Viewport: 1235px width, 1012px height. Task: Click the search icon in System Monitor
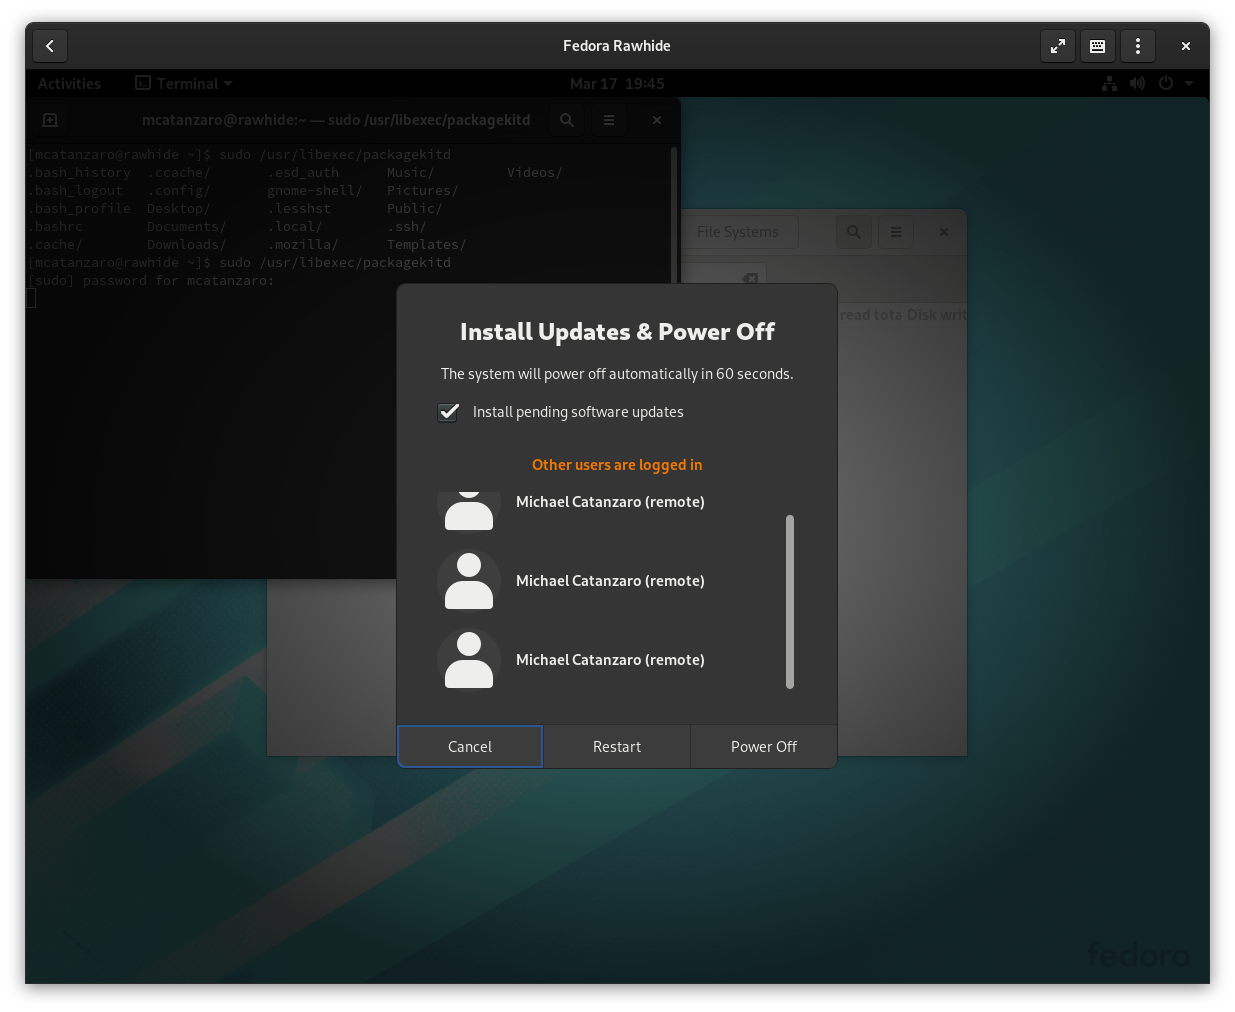pyautogui.click(x=854, y=232)
